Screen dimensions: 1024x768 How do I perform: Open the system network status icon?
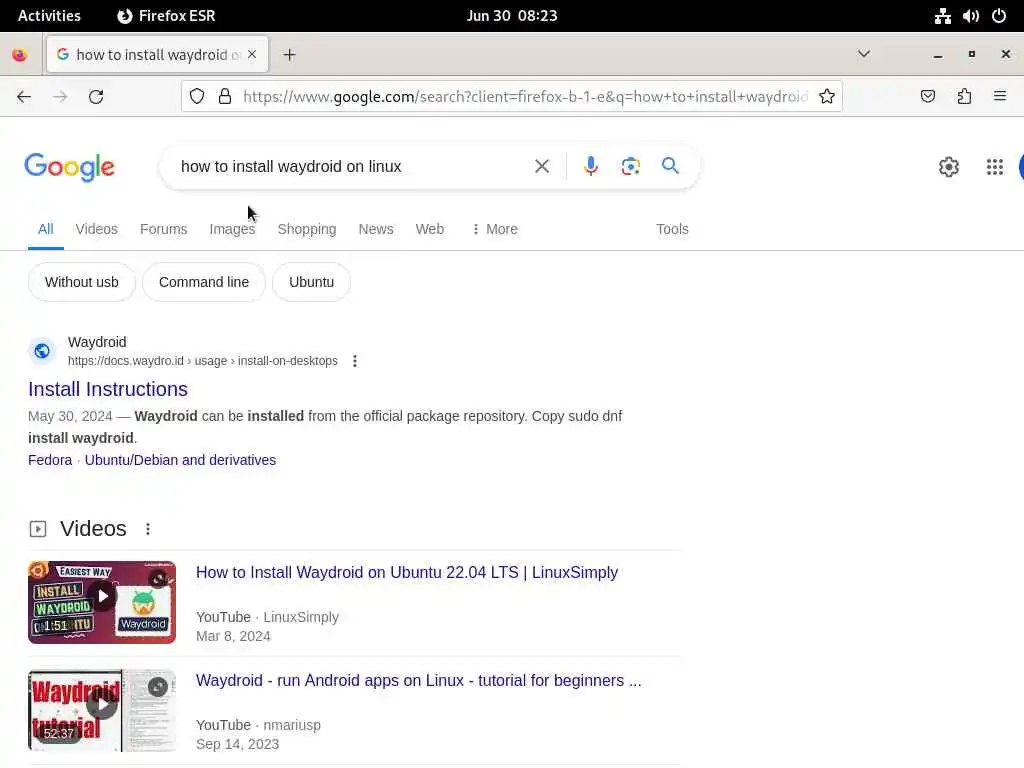click(x=942, y=16)
